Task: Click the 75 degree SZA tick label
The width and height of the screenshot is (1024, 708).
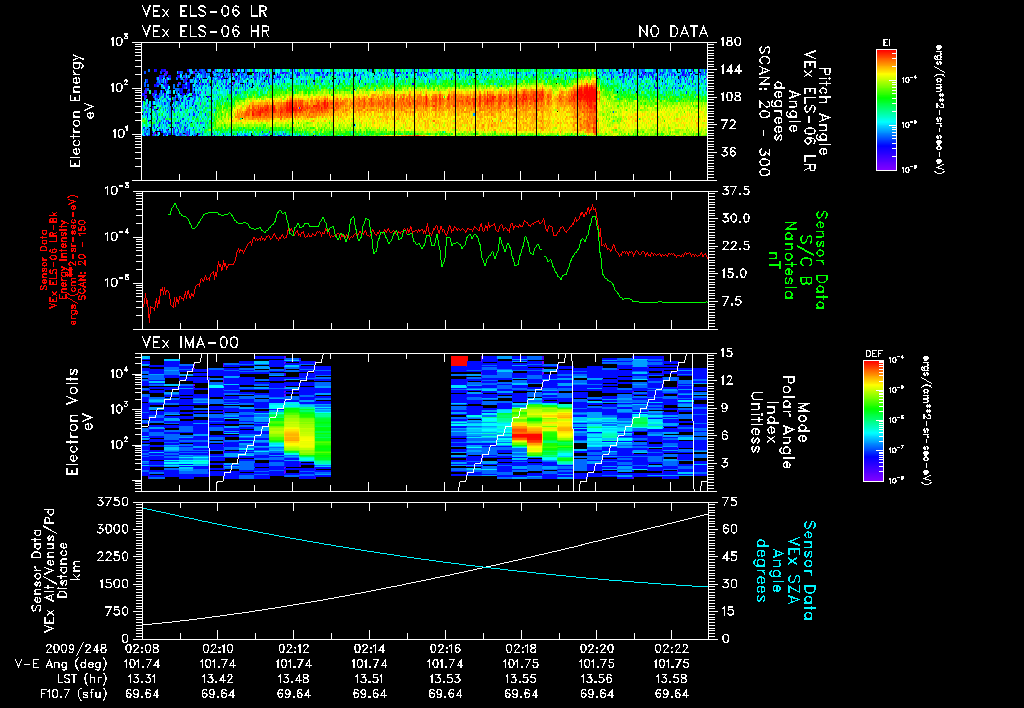Action: 729,502
